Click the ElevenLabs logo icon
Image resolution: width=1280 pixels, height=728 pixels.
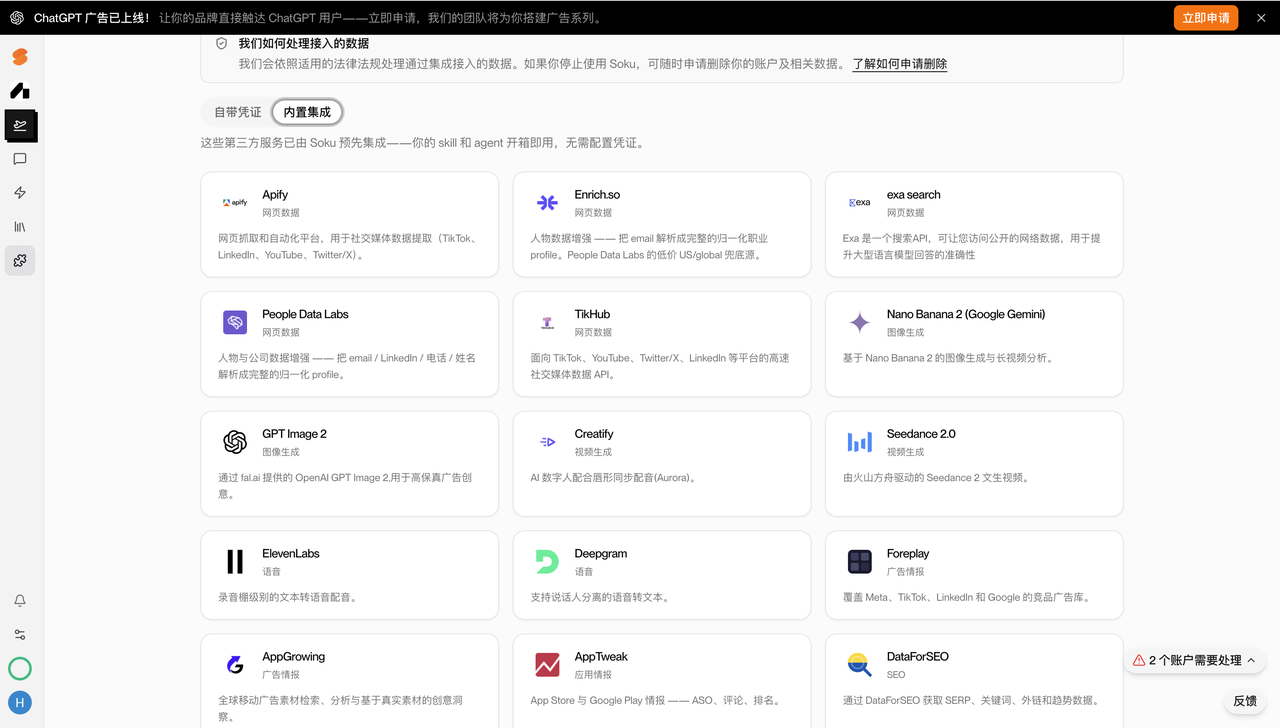[x=235, y=561]
